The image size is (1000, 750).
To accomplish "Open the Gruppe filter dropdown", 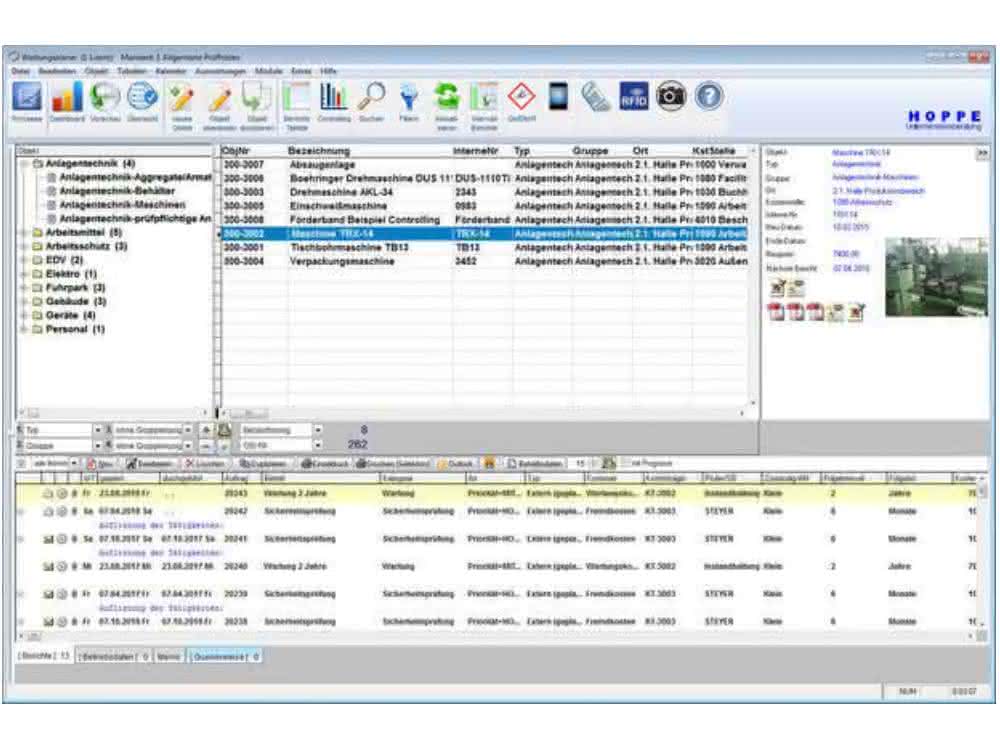I will click(x=98, y=446).
